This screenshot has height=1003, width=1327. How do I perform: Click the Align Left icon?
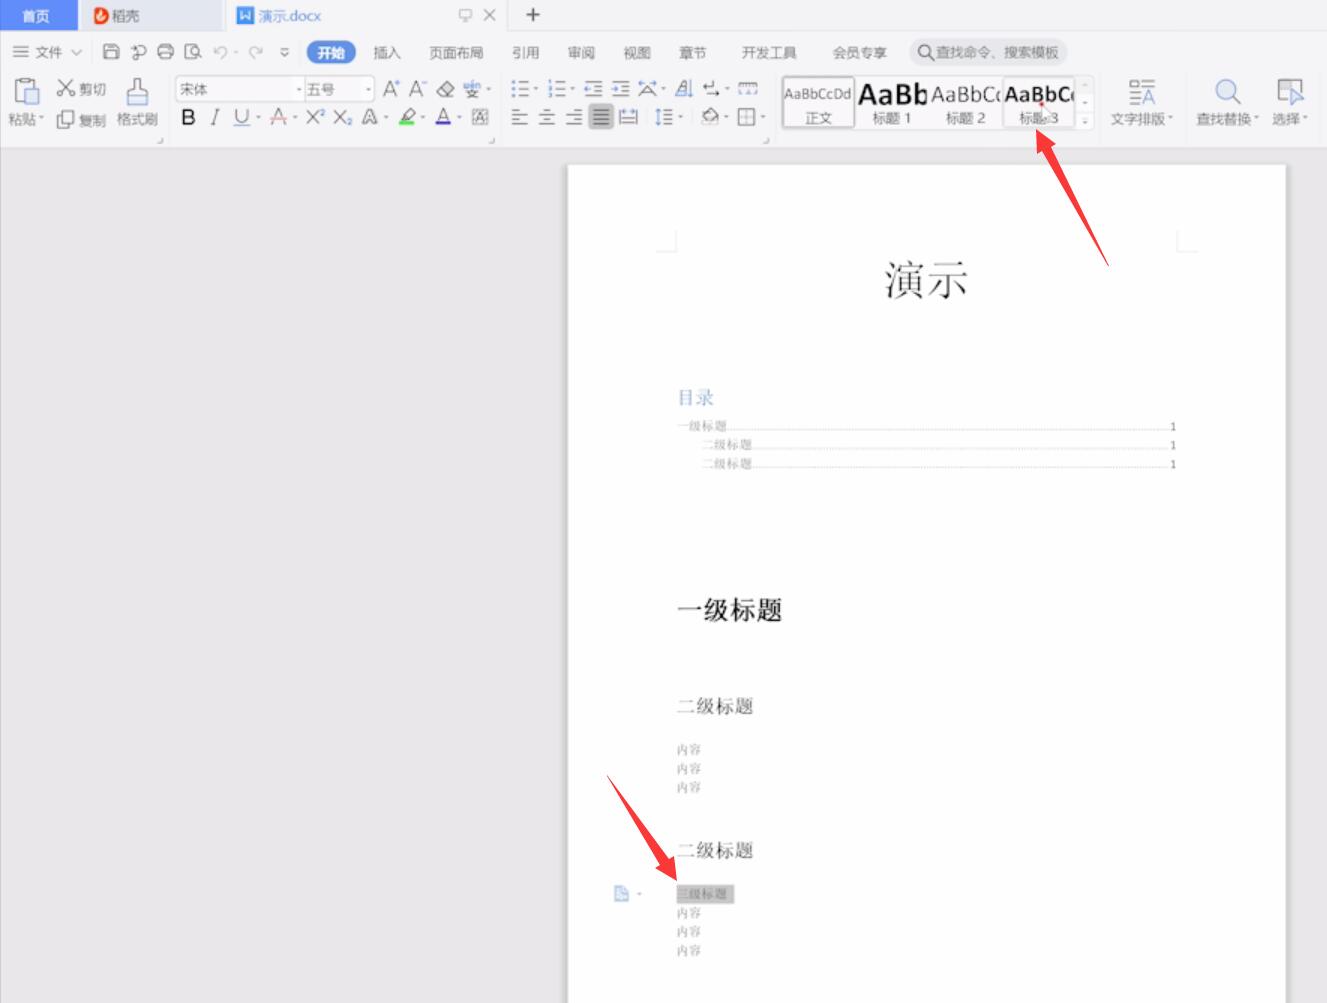click(519, 117)
